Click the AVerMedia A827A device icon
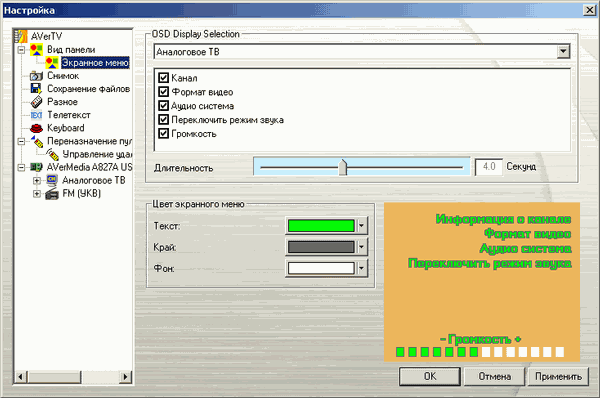This screenshot has width=600, height=398. point(36,167)
